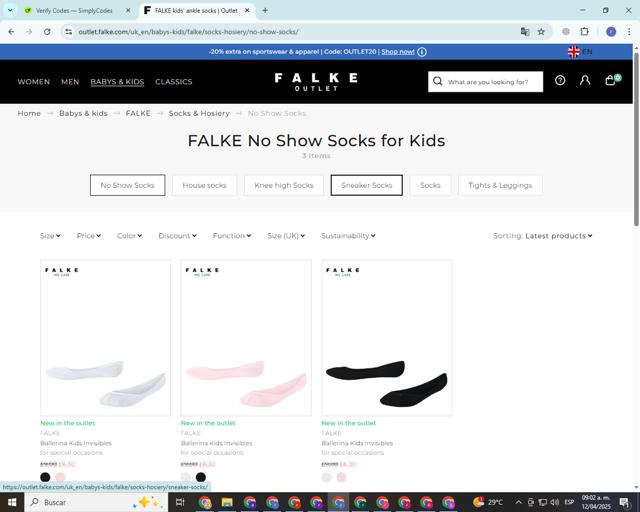Open the help question mark icon

[560, 80]
